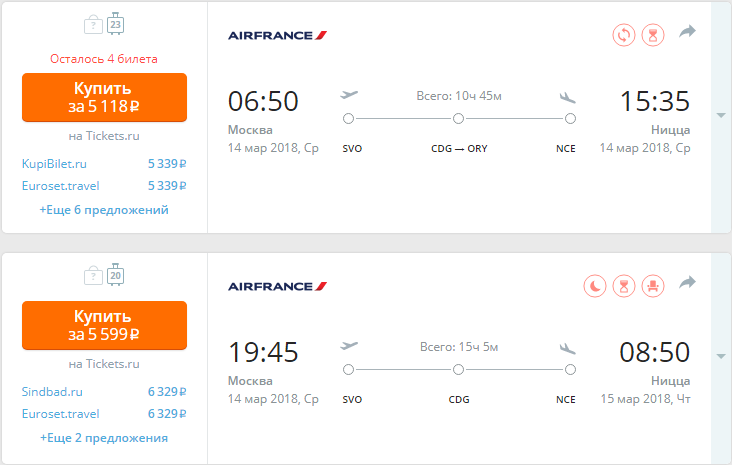Buy ticket for 5 118 rubles
The image size is (732, 465).
tap(104, 97)
